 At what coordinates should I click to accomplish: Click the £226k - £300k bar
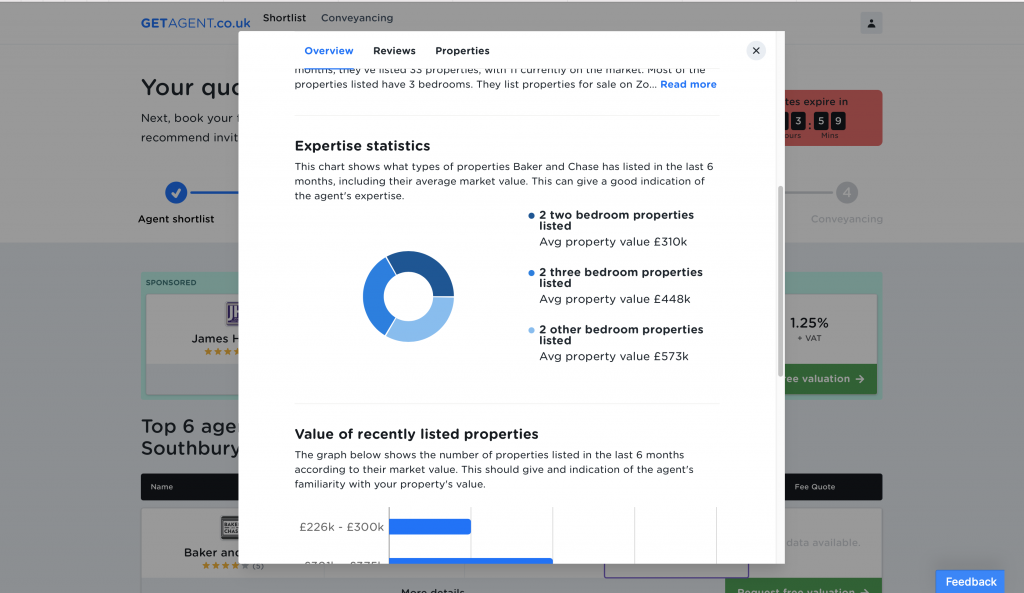[x=430, y=526]
